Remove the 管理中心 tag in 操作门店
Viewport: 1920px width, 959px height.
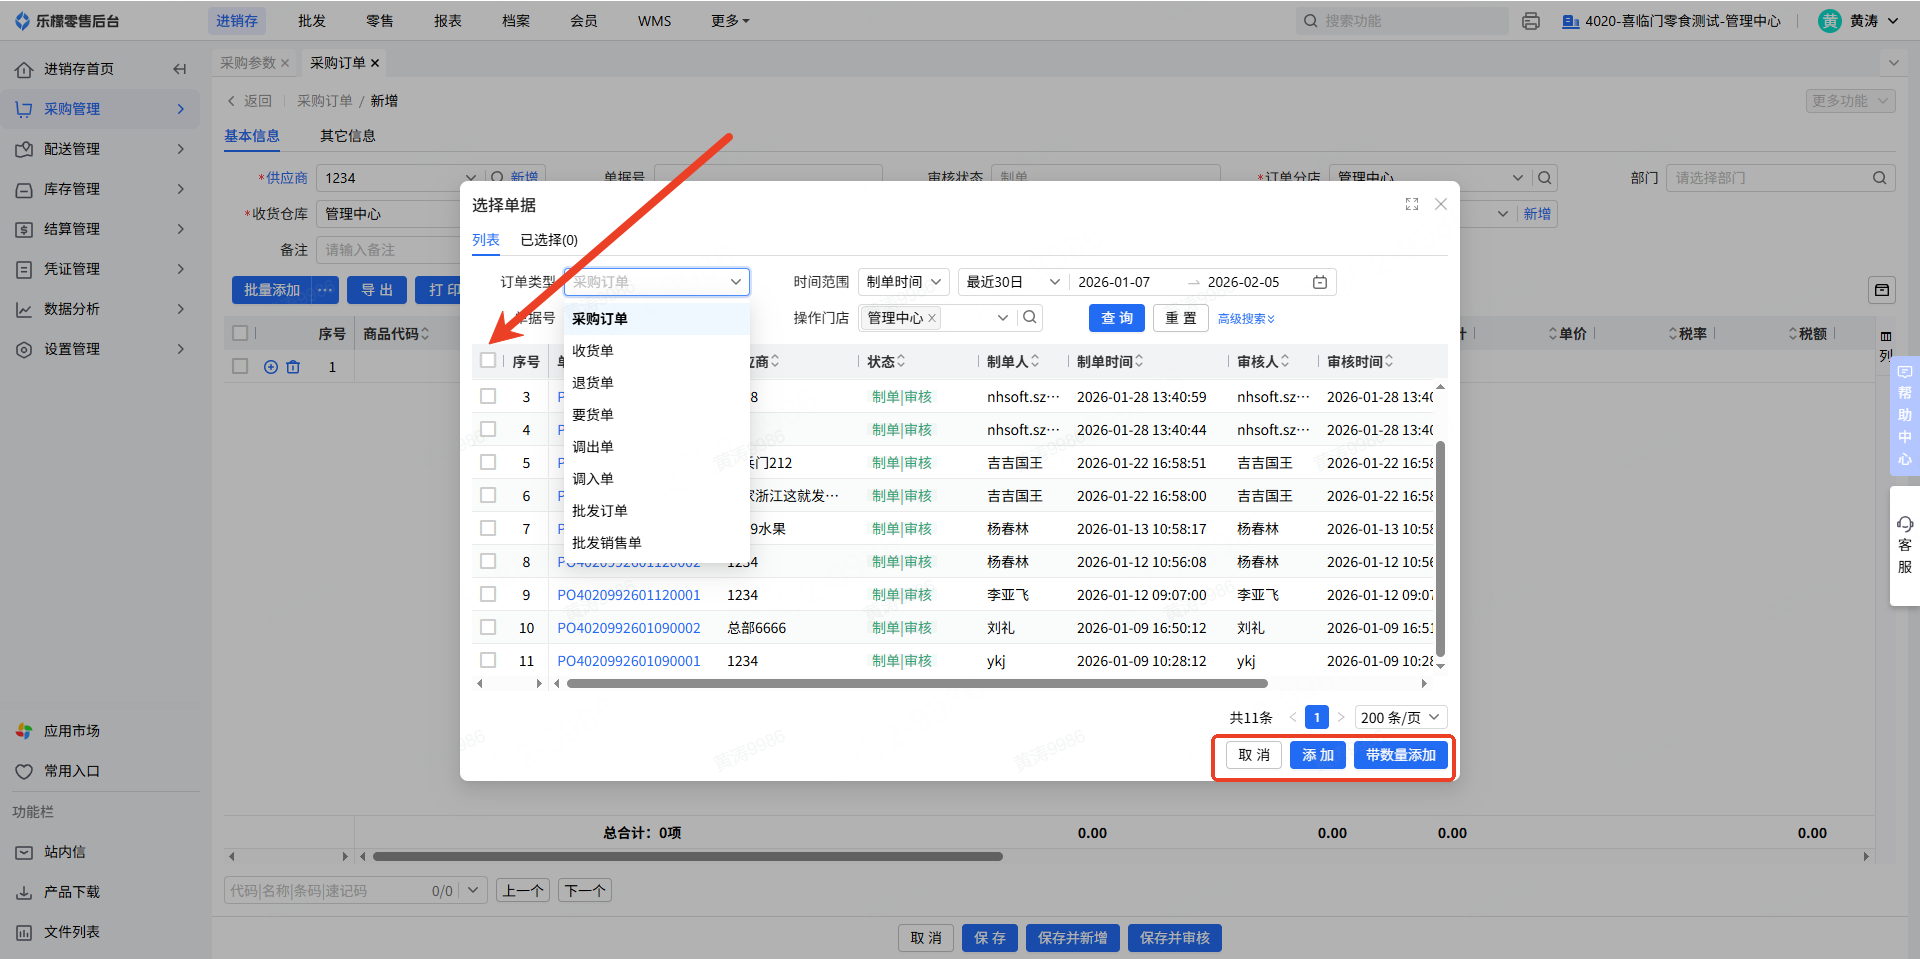coord(932,318)
